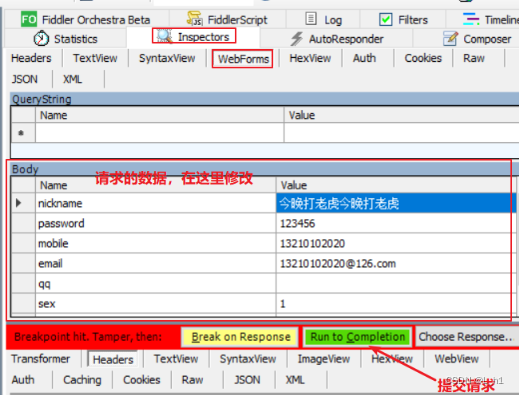This screenshot has height=395, width=519.
Task: Select the WebForms inspector tab
Action: pyautogui.click(x=243, y=59)
